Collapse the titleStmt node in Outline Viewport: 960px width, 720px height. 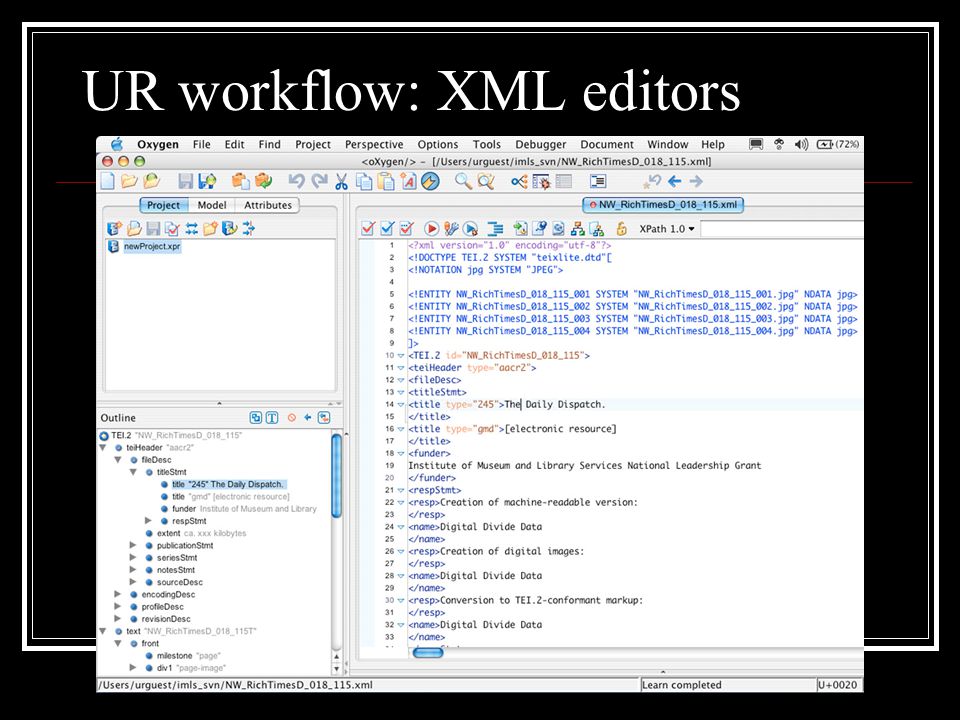coord(133,472)
